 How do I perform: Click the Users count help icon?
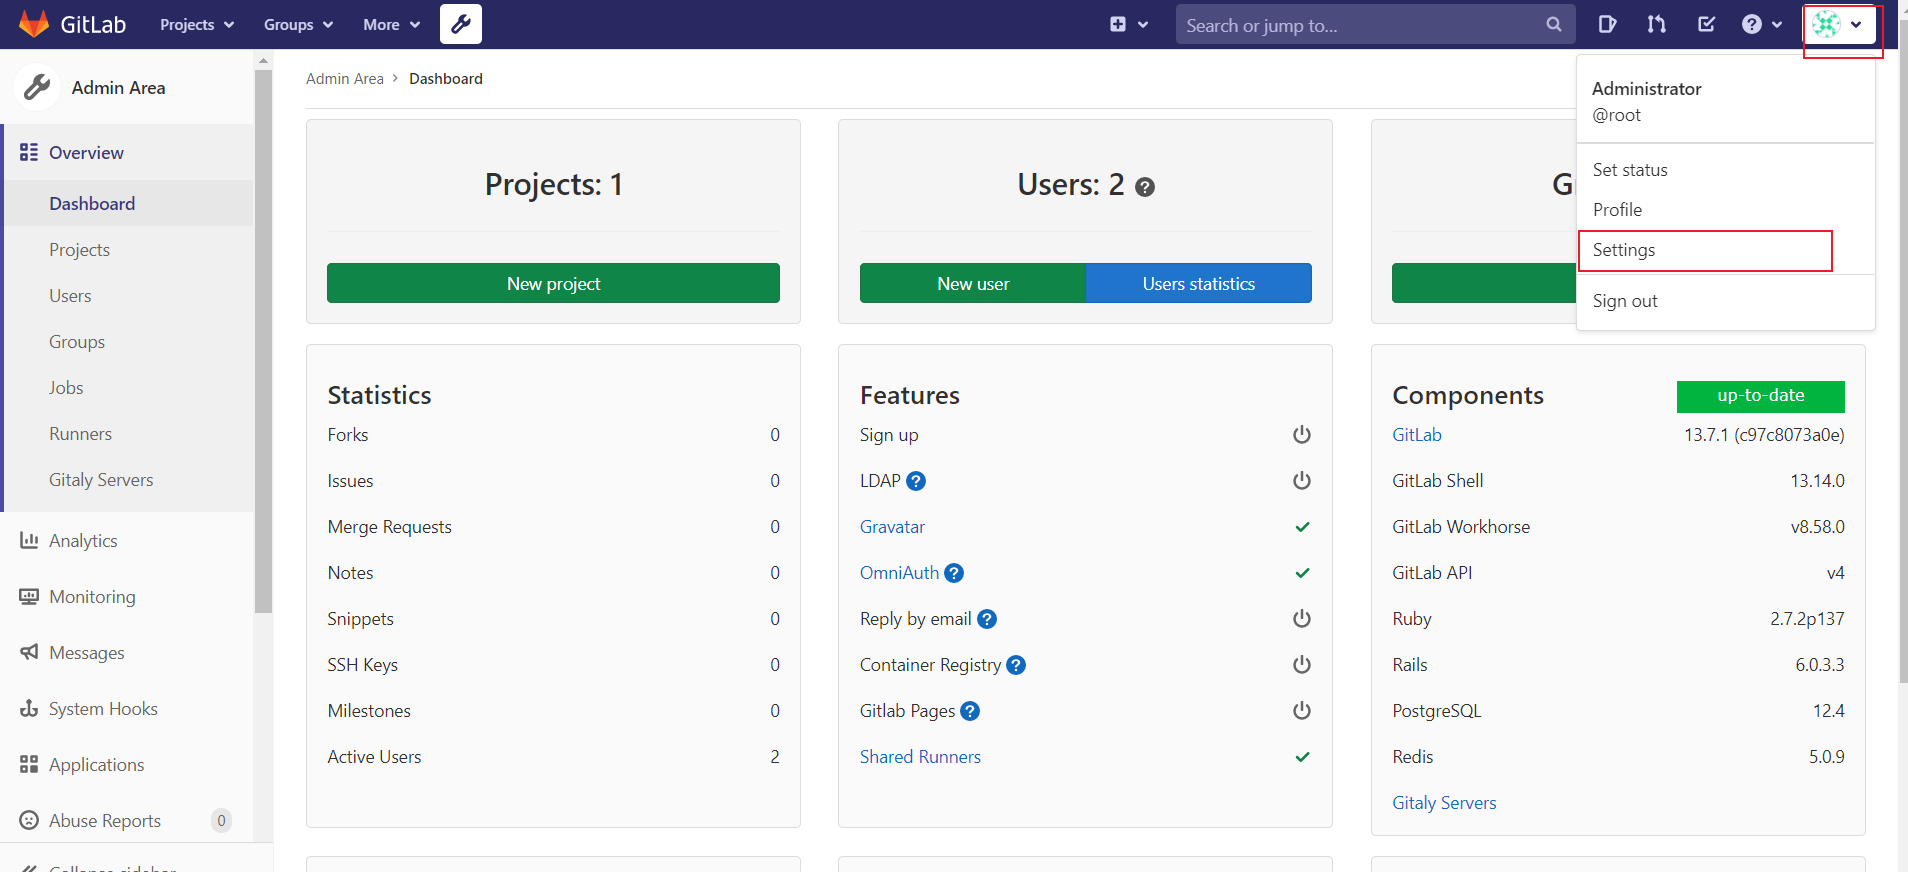[x=1145, y=187]
